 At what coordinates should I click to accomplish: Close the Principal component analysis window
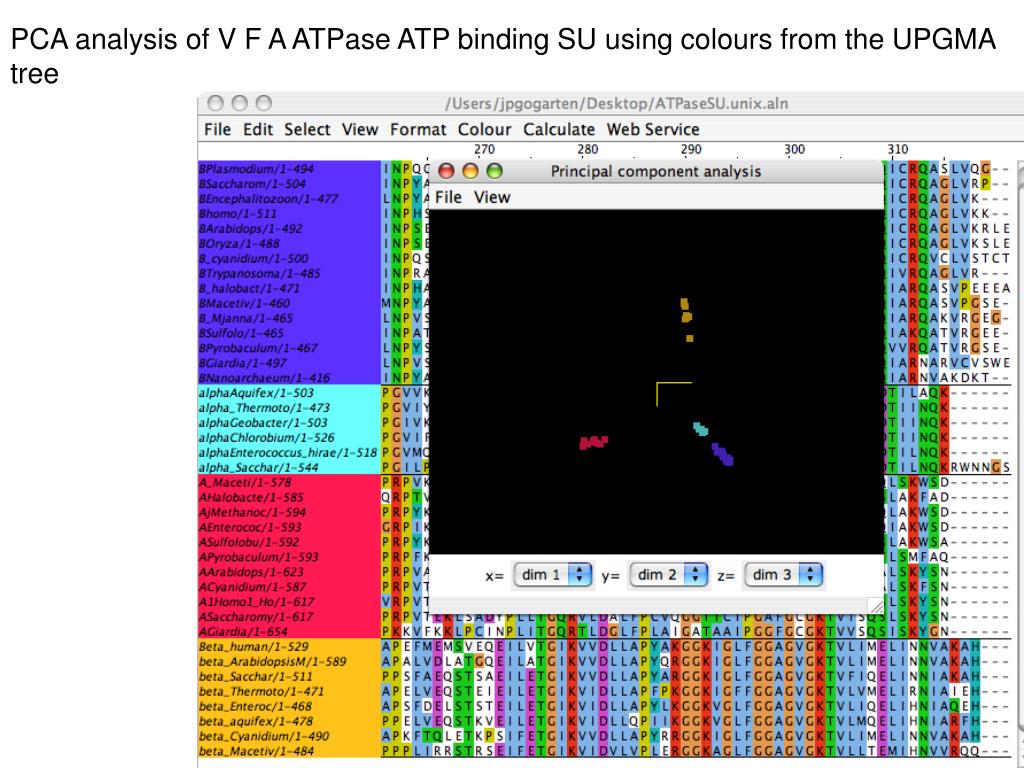446,171
